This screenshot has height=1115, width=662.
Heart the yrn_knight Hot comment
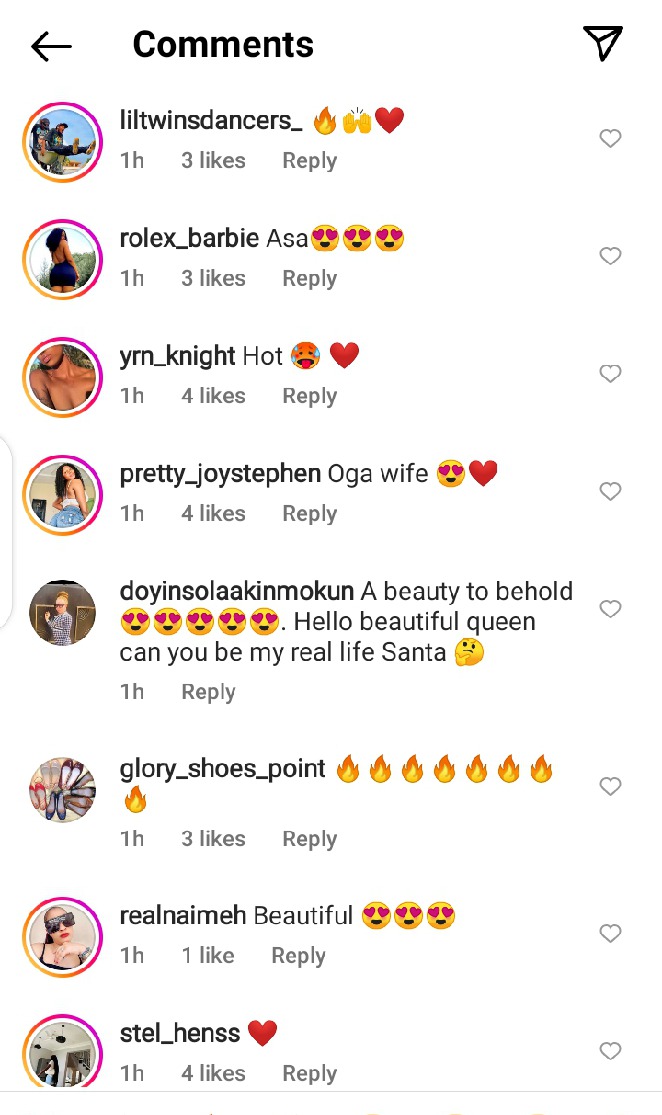tap(610, 374)
